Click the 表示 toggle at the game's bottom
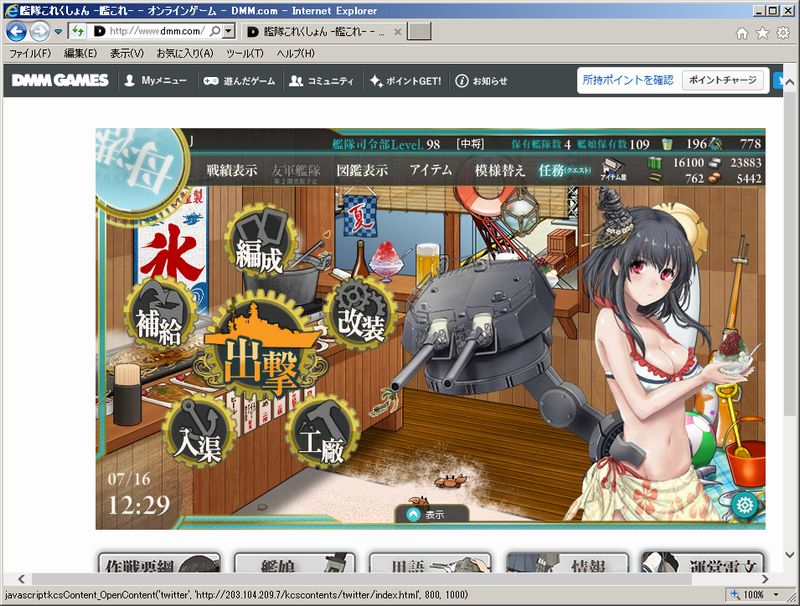 point(432,515)
